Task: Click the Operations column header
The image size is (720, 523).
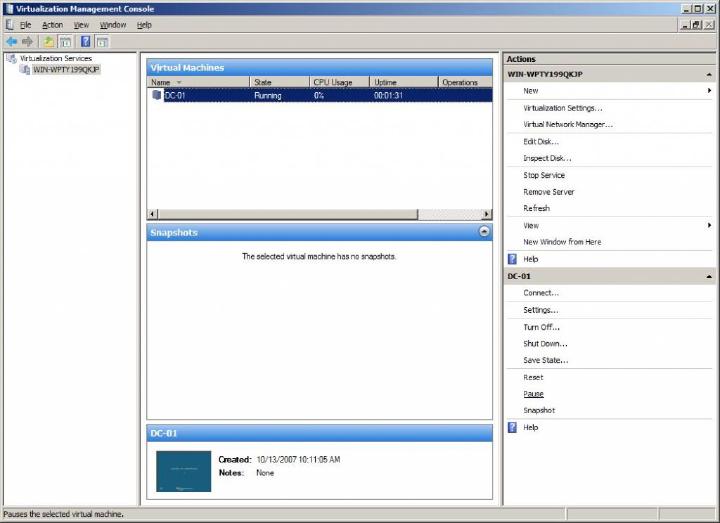Action: (465, 82)
